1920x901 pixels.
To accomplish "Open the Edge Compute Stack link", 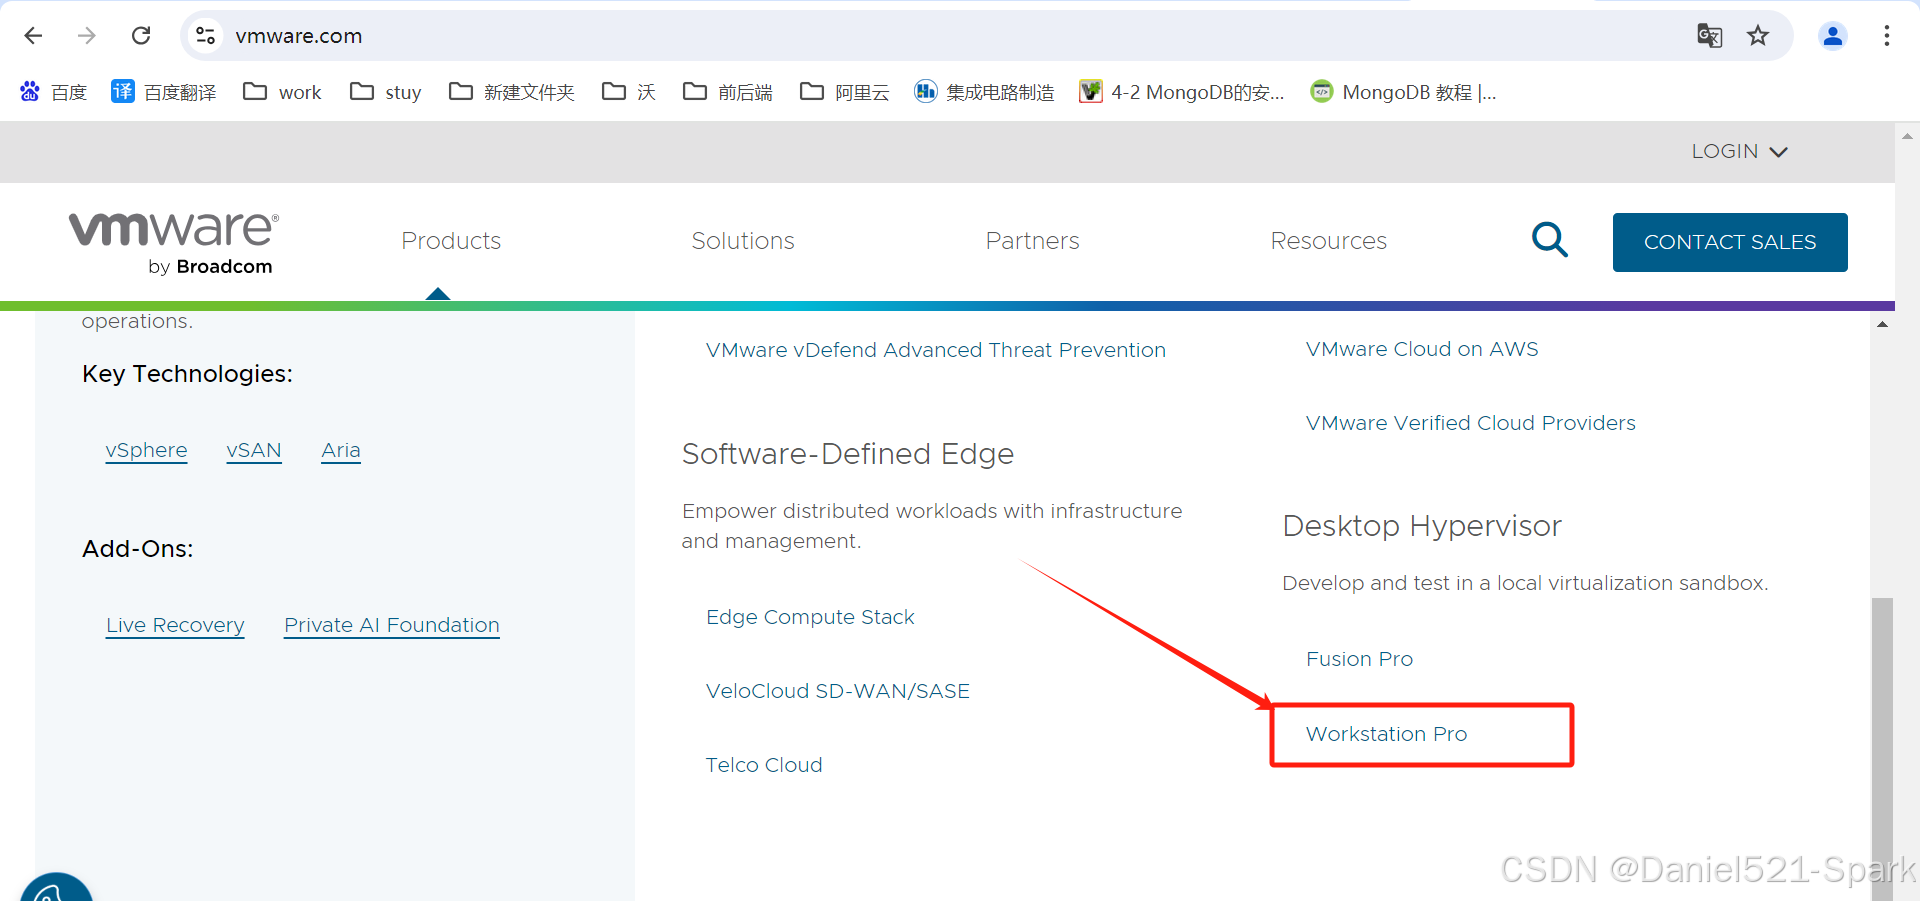I will [810, 617].
